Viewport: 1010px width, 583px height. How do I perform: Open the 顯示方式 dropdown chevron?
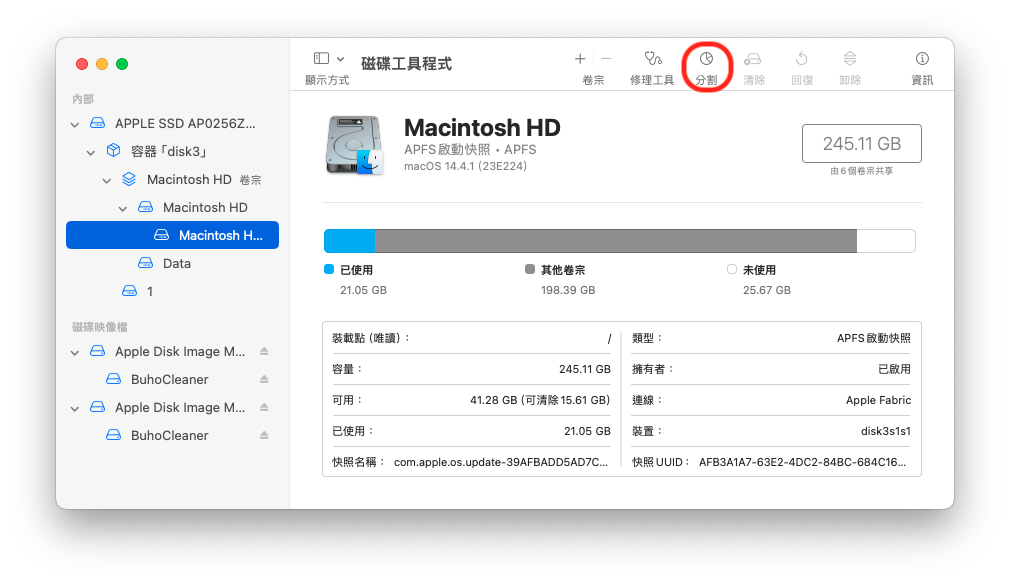tap(341, 59)
